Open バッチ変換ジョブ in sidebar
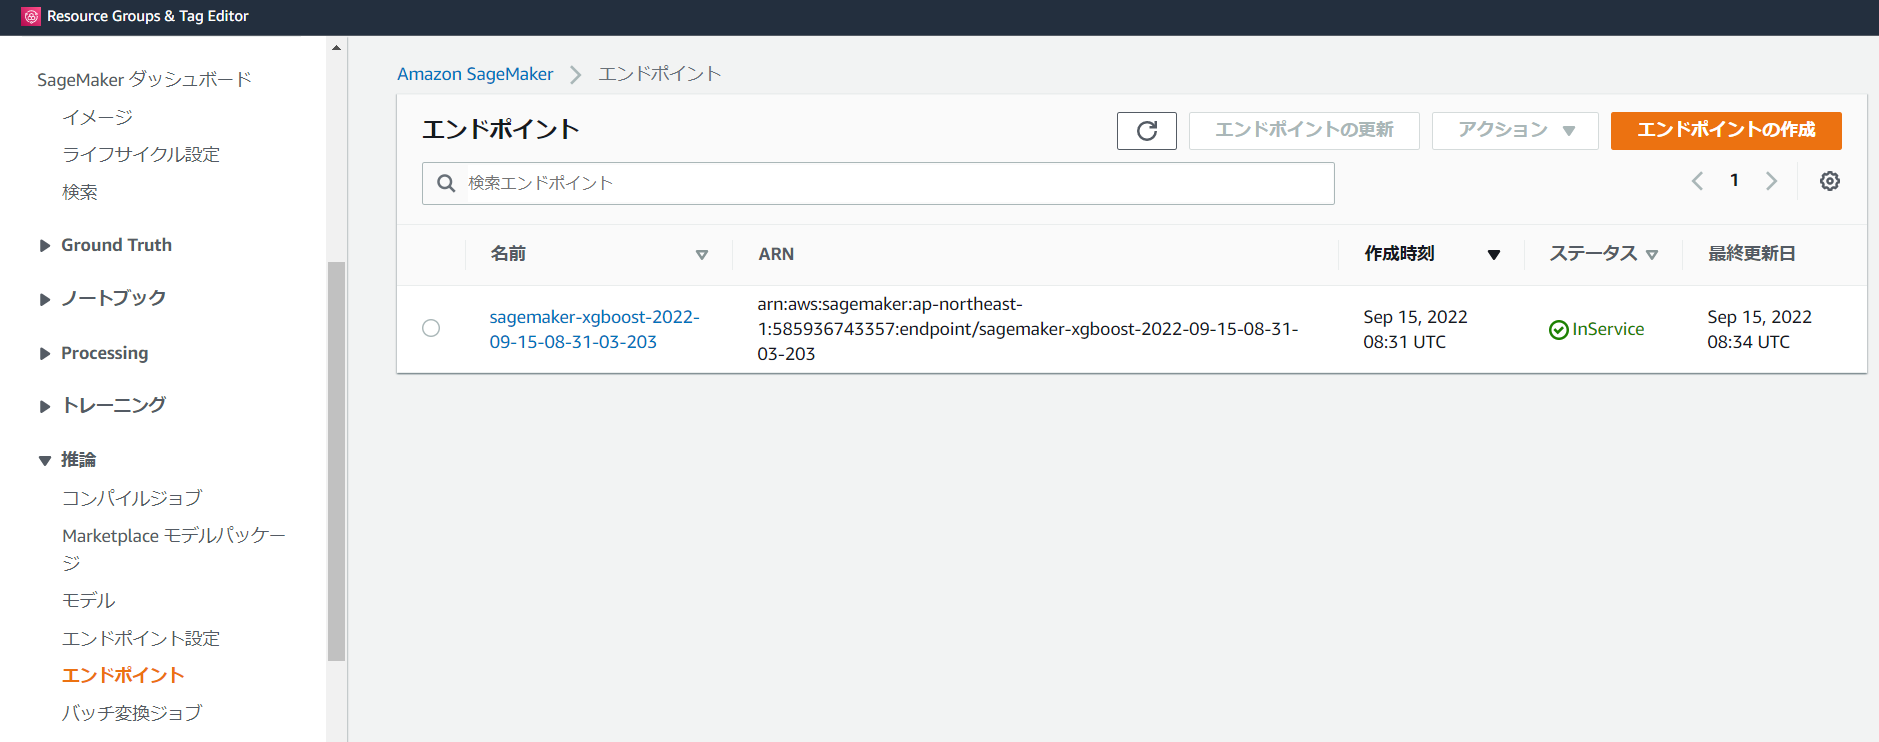This screenshot has width=1879, height=742. [132, 713]
